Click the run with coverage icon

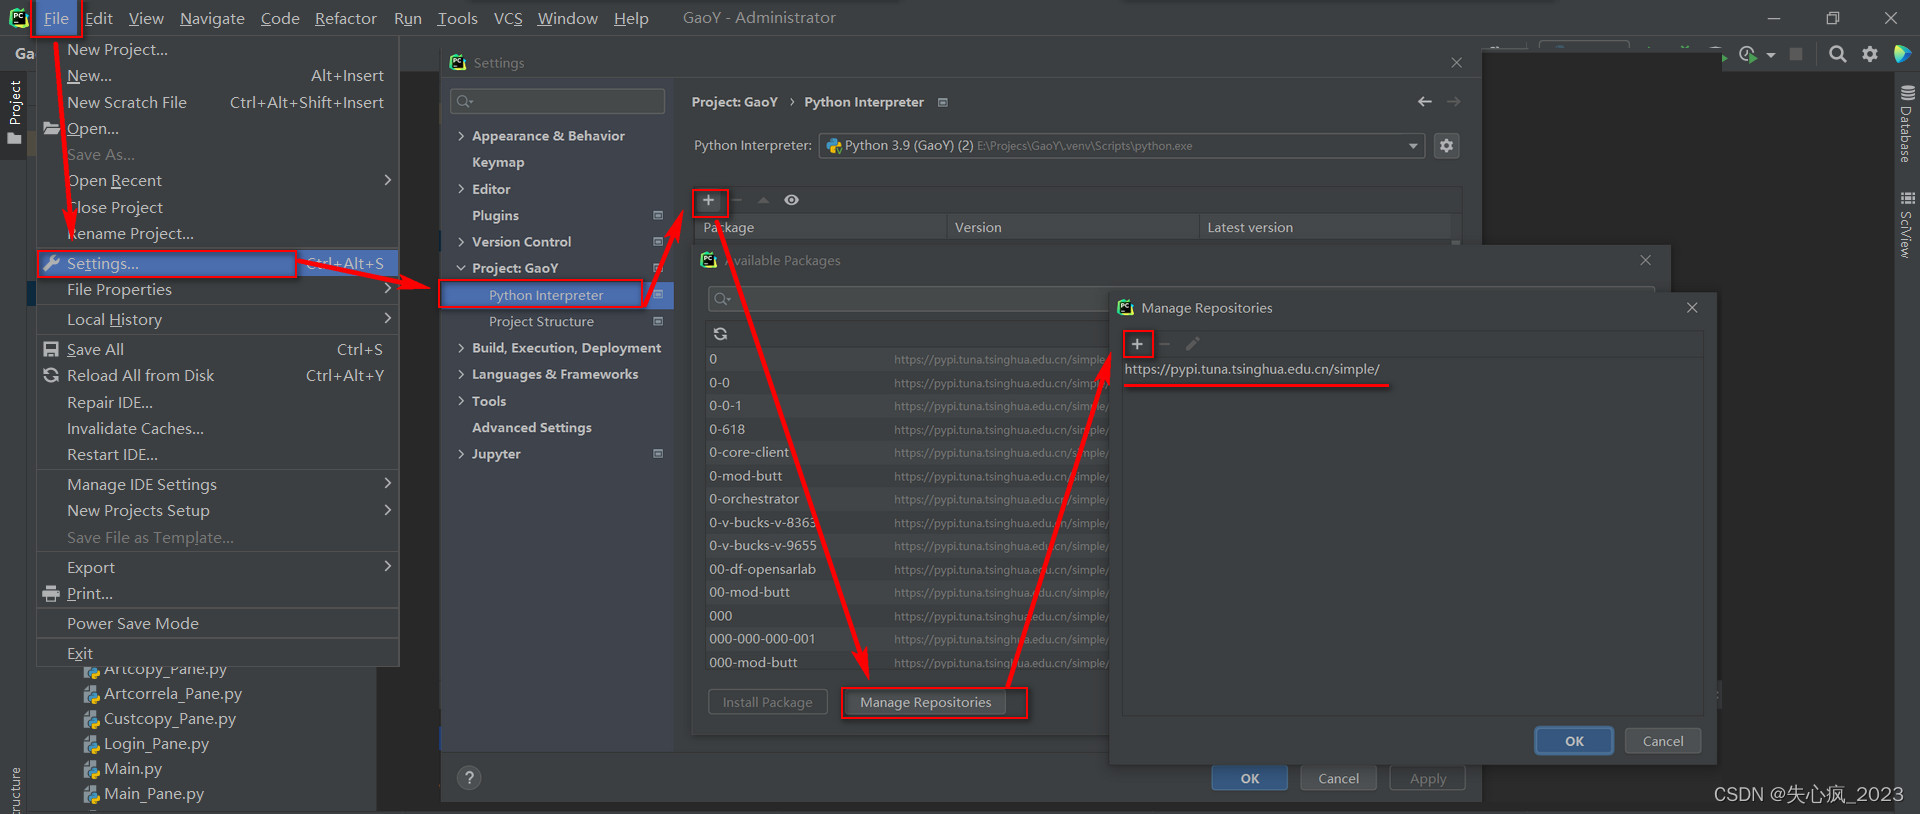(1748, 54)
